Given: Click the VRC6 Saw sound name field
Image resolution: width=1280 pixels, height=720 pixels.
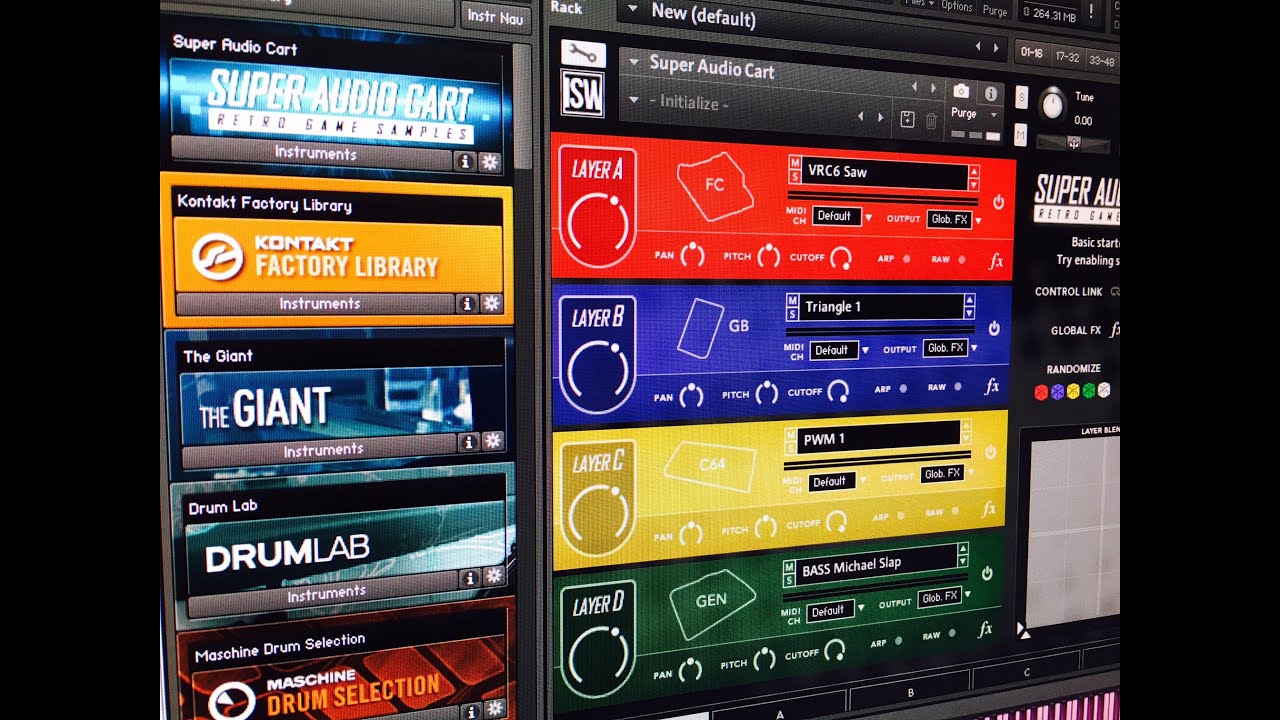Looking at the screenshot, I should (883, 172).
